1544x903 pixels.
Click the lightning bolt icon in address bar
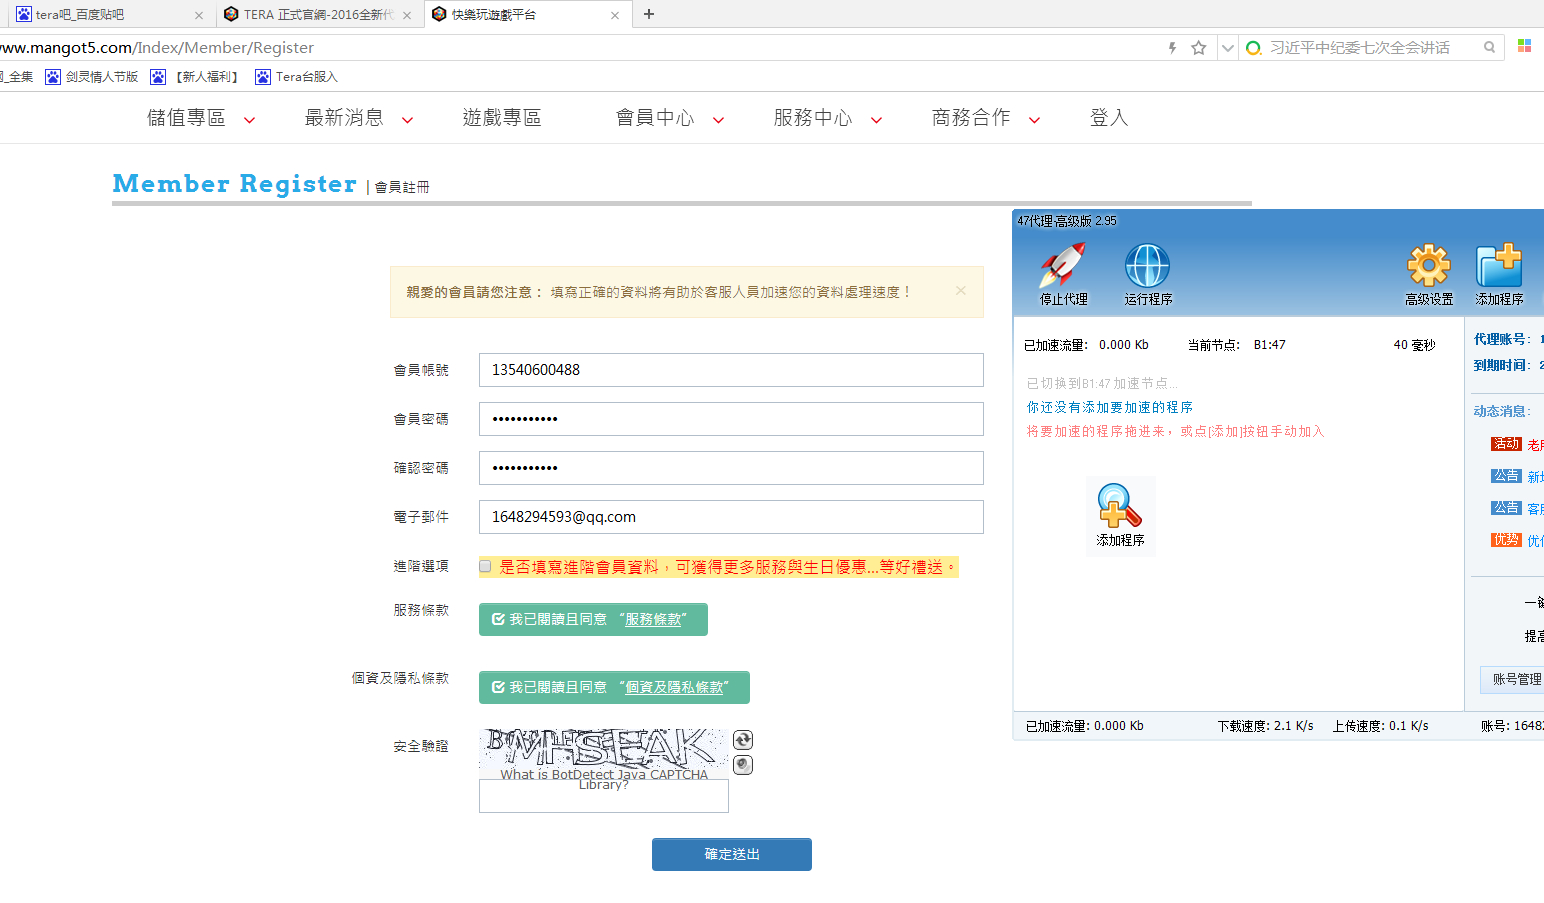click(x=1173, y=48)
